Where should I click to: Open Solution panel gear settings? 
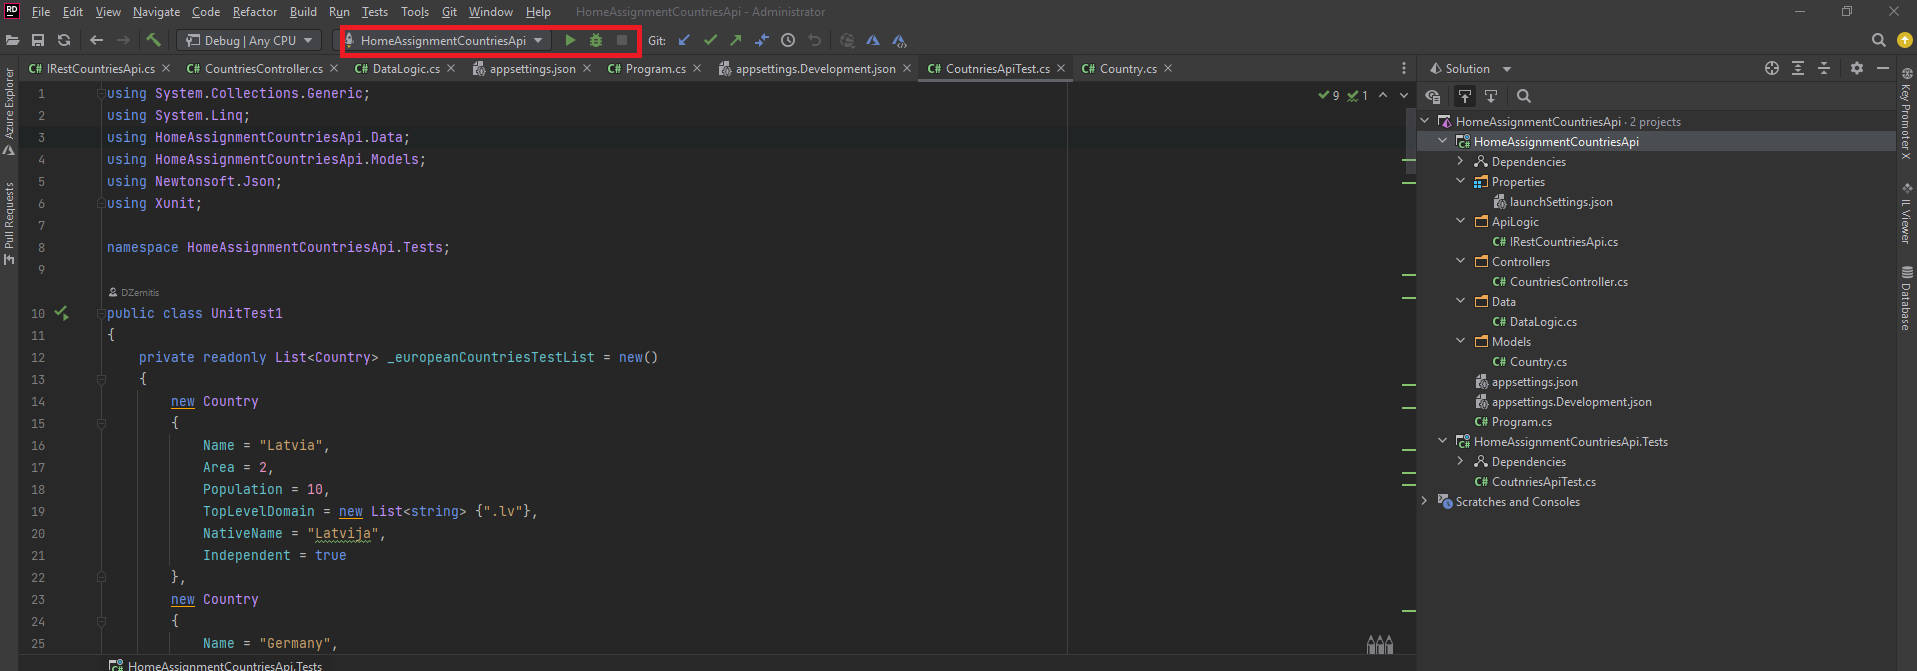1857,68
